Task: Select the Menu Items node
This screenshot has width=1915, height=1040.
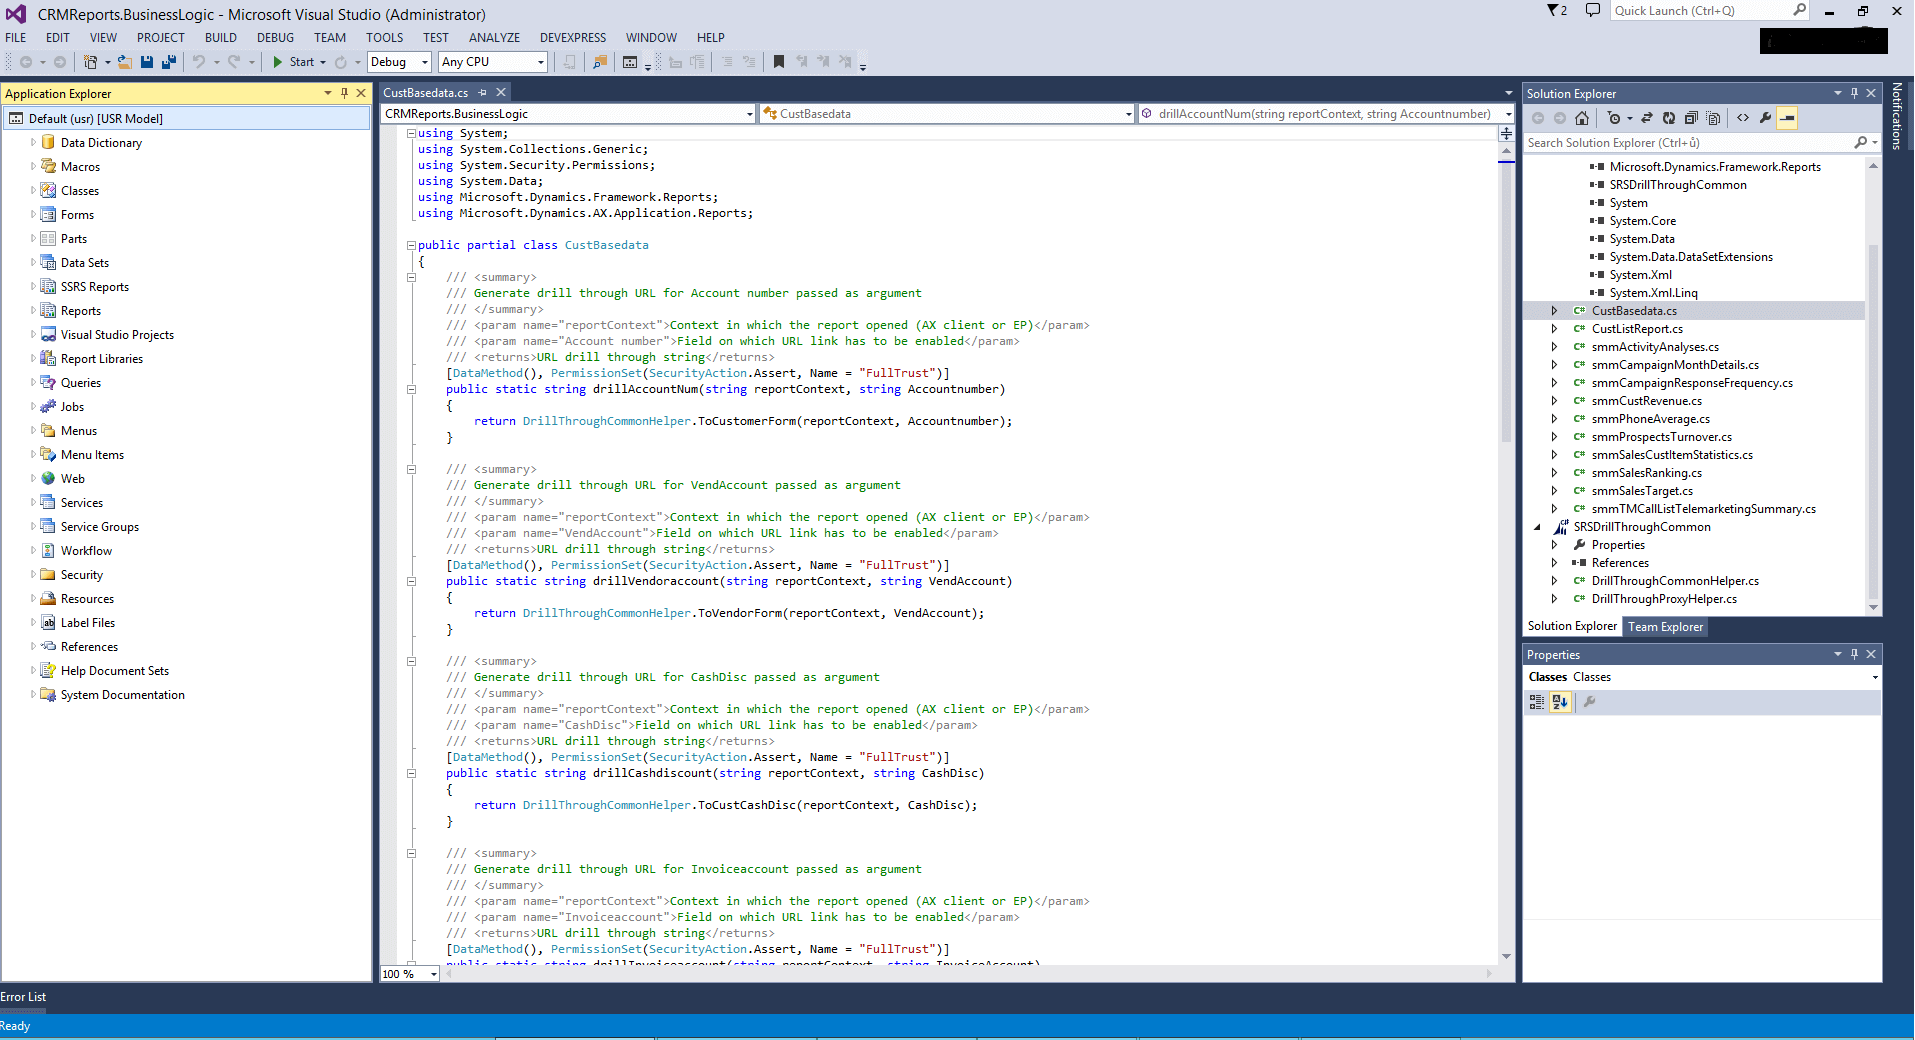Action: (x=92, y=455)
